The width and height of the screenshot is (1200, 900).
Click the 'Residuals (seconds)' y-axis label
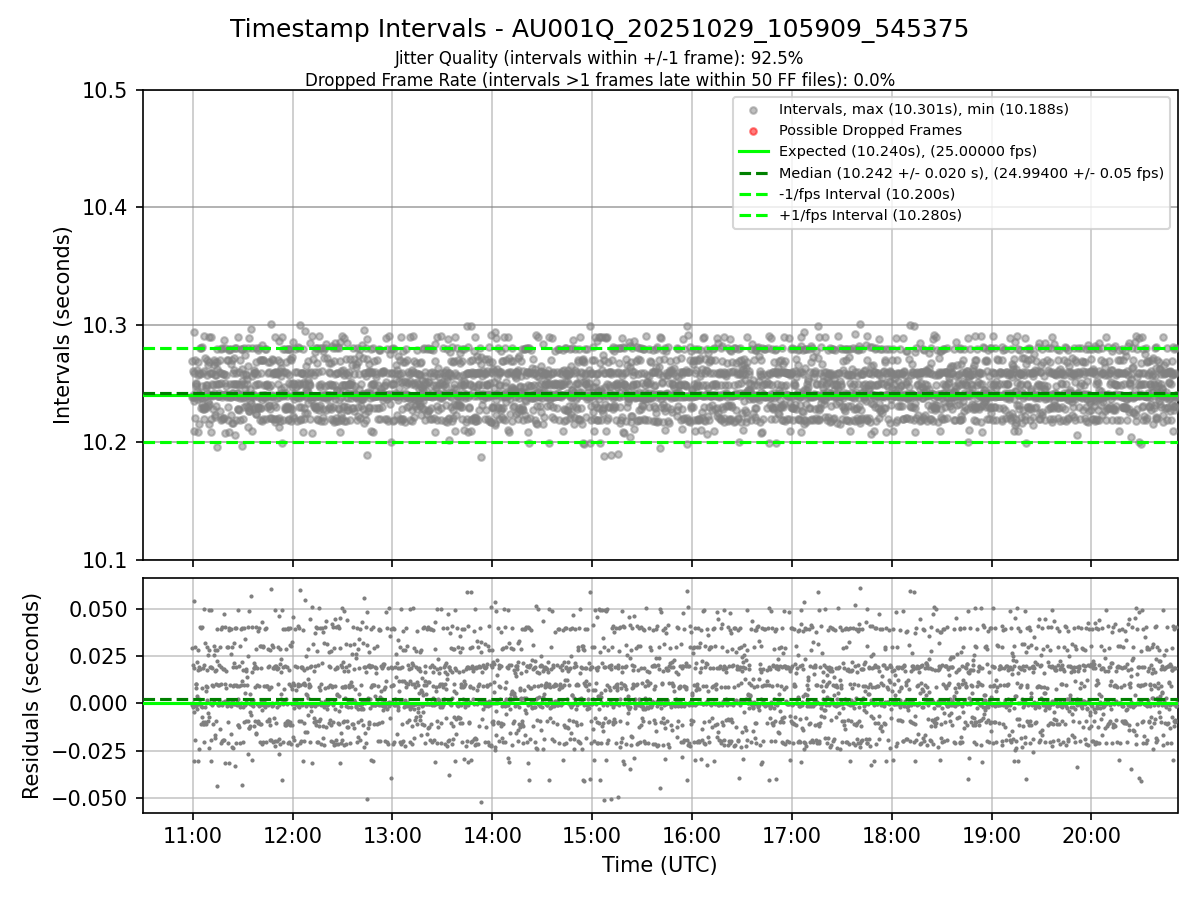coord(32,696)
